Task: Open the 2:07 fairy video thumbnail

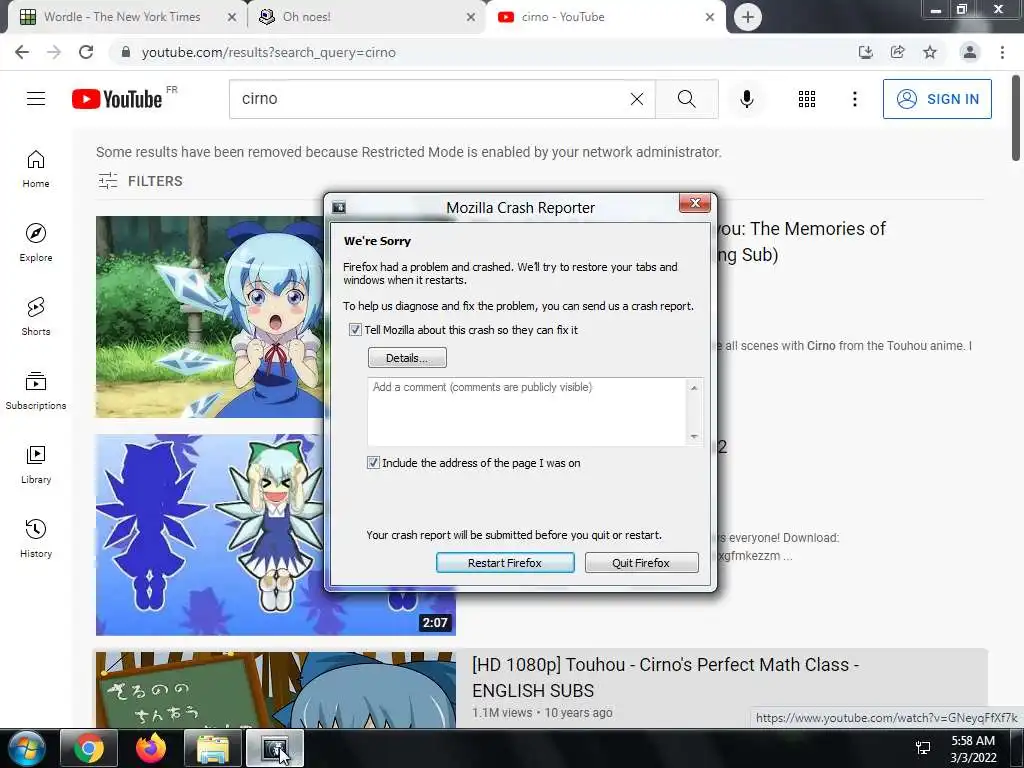Action: point(275,535)
